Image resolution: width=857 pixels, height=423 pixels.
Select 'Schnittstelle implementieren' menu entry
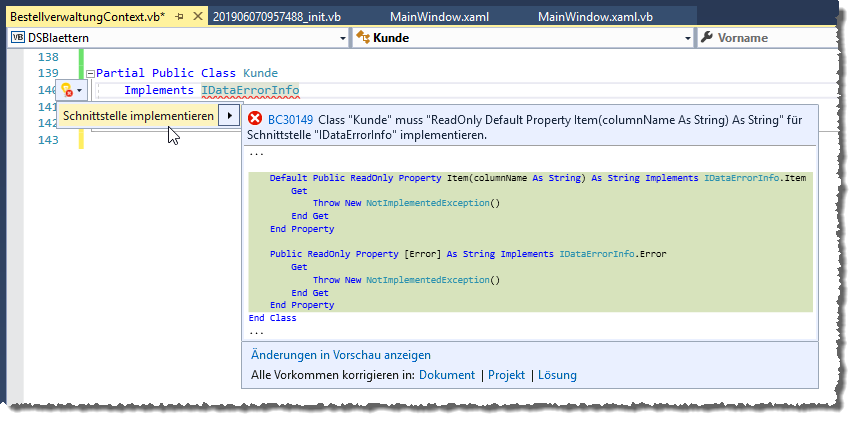138,116
